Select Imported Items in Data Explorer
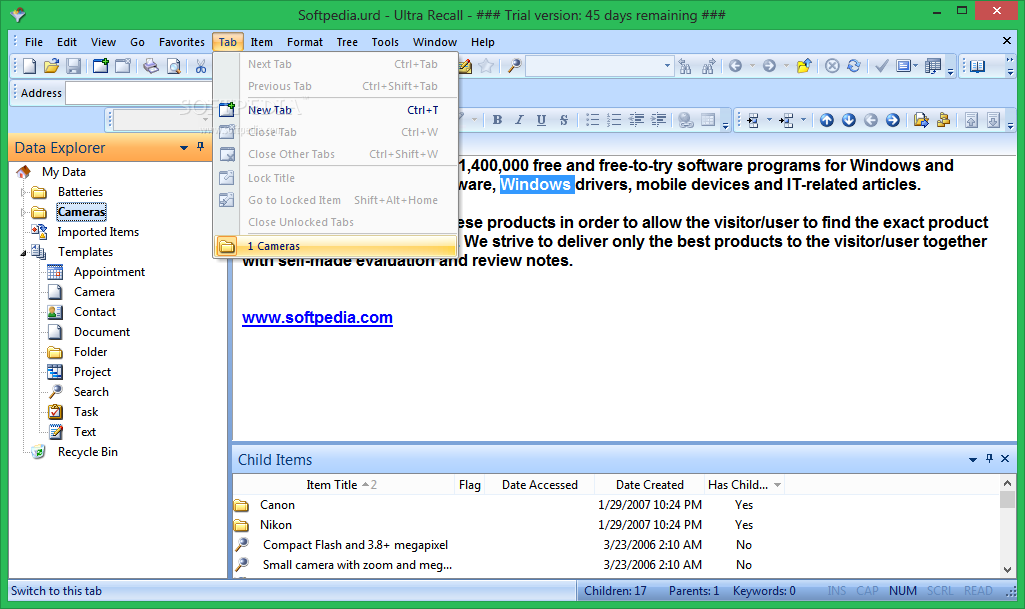Image resolution: width=1025 pixels, height=609 pixels. tap(98, 232)
